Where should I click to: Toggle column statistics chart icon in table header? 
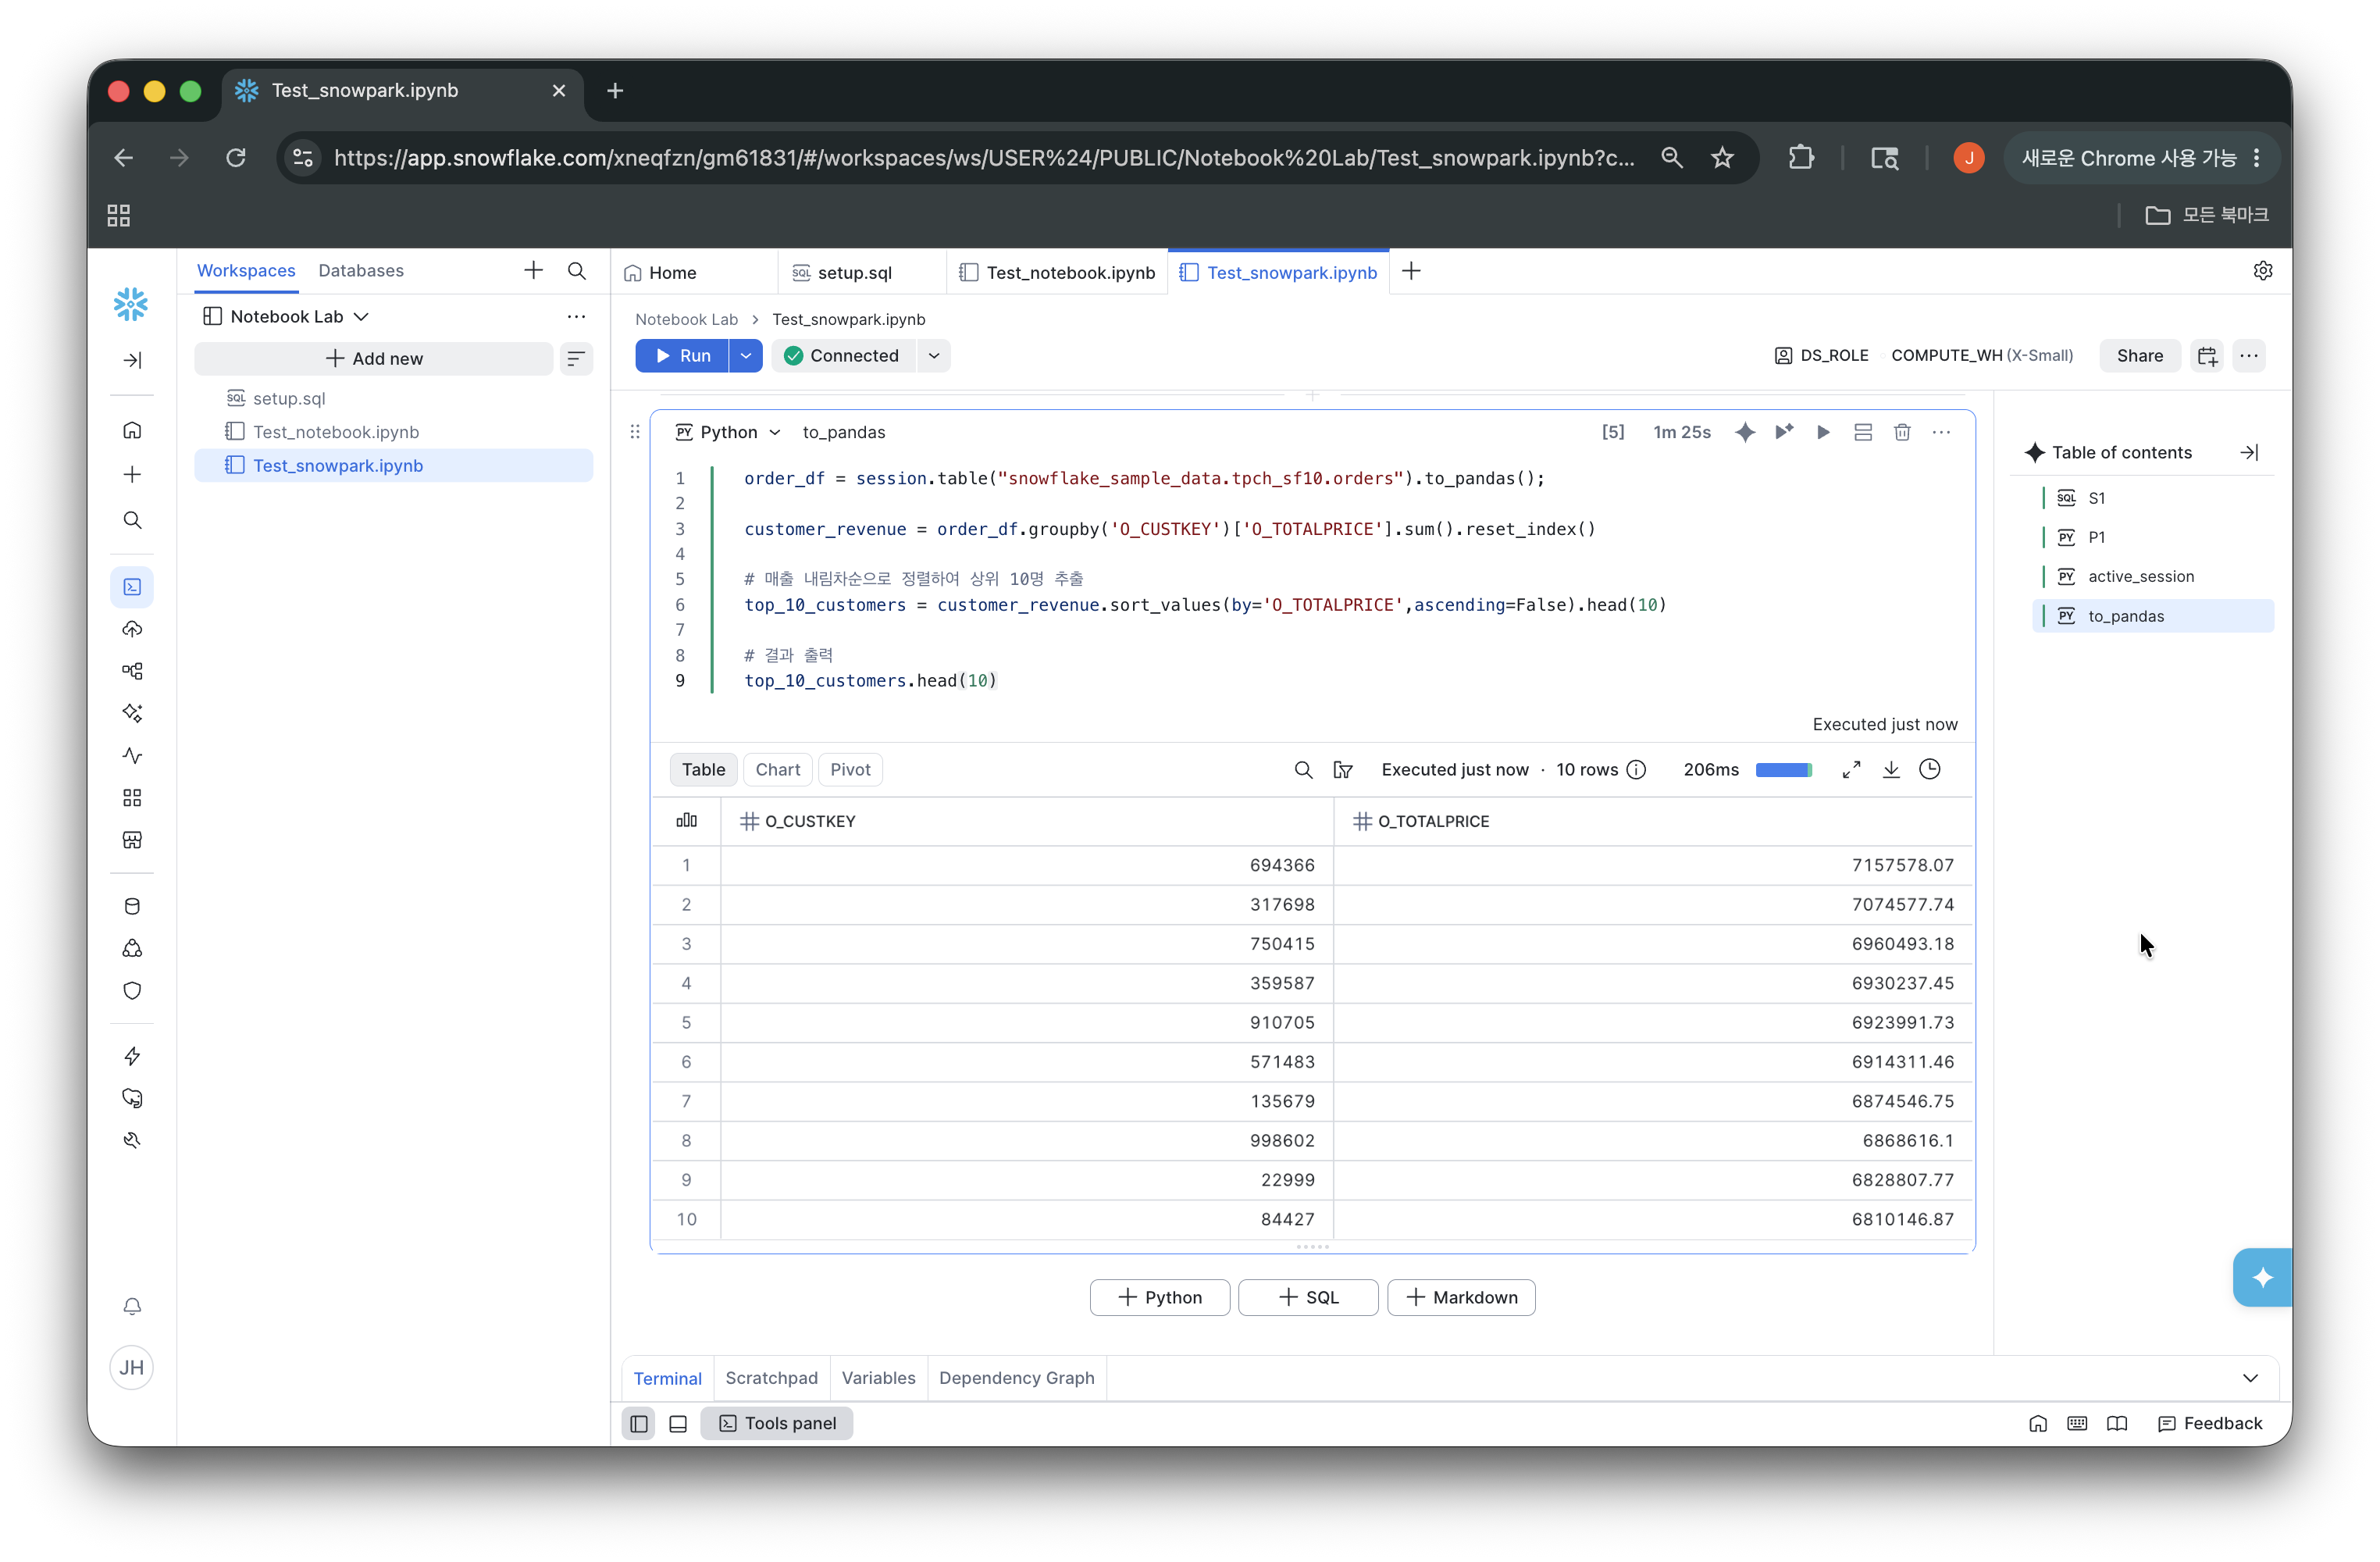686,821
